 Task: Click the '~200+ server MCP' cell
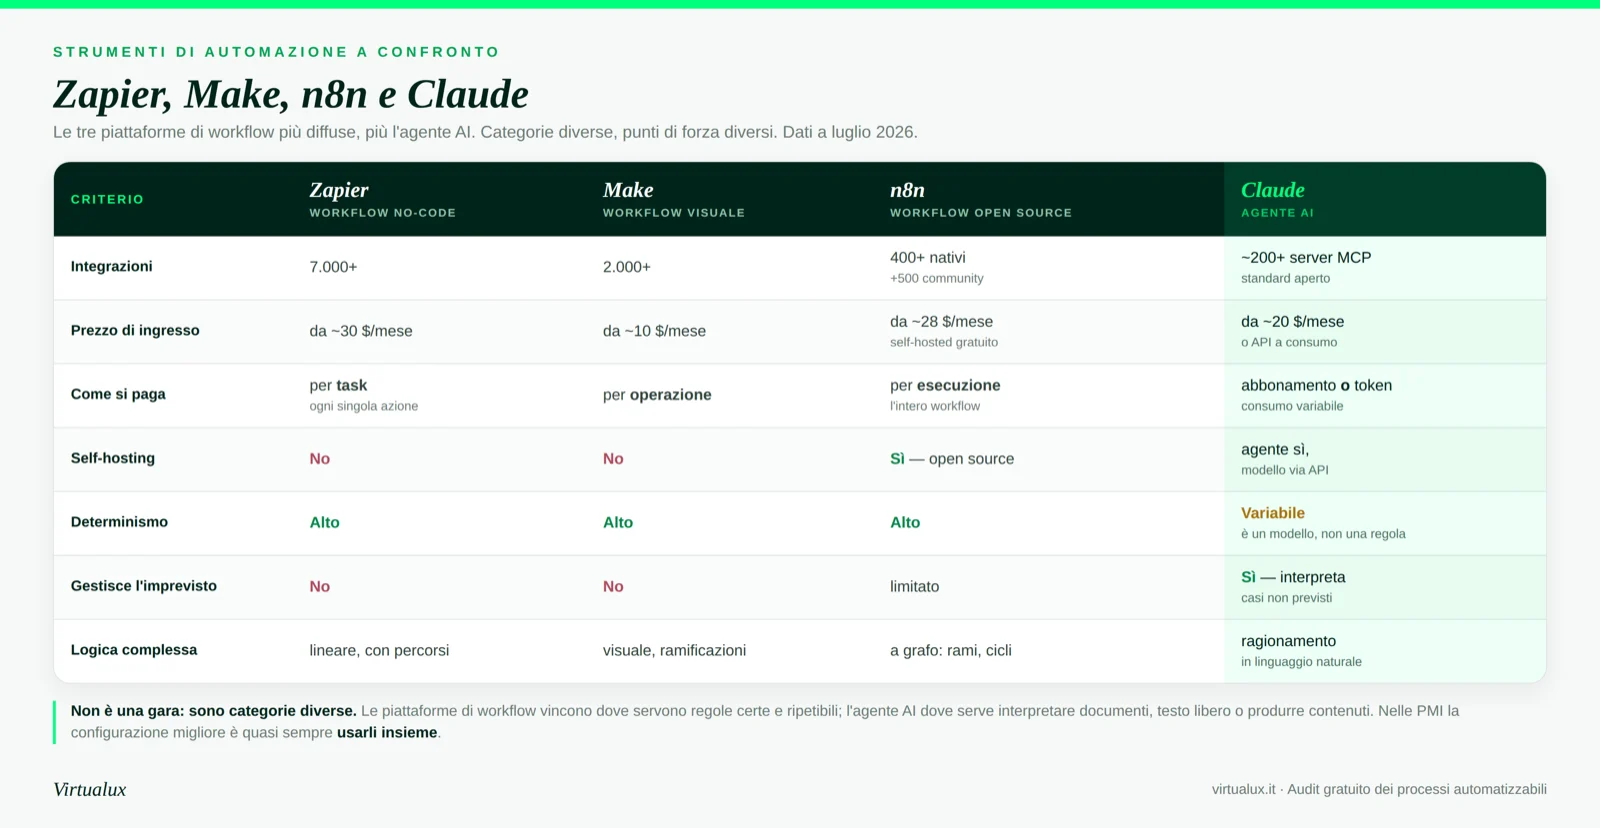click(1306, 257)
